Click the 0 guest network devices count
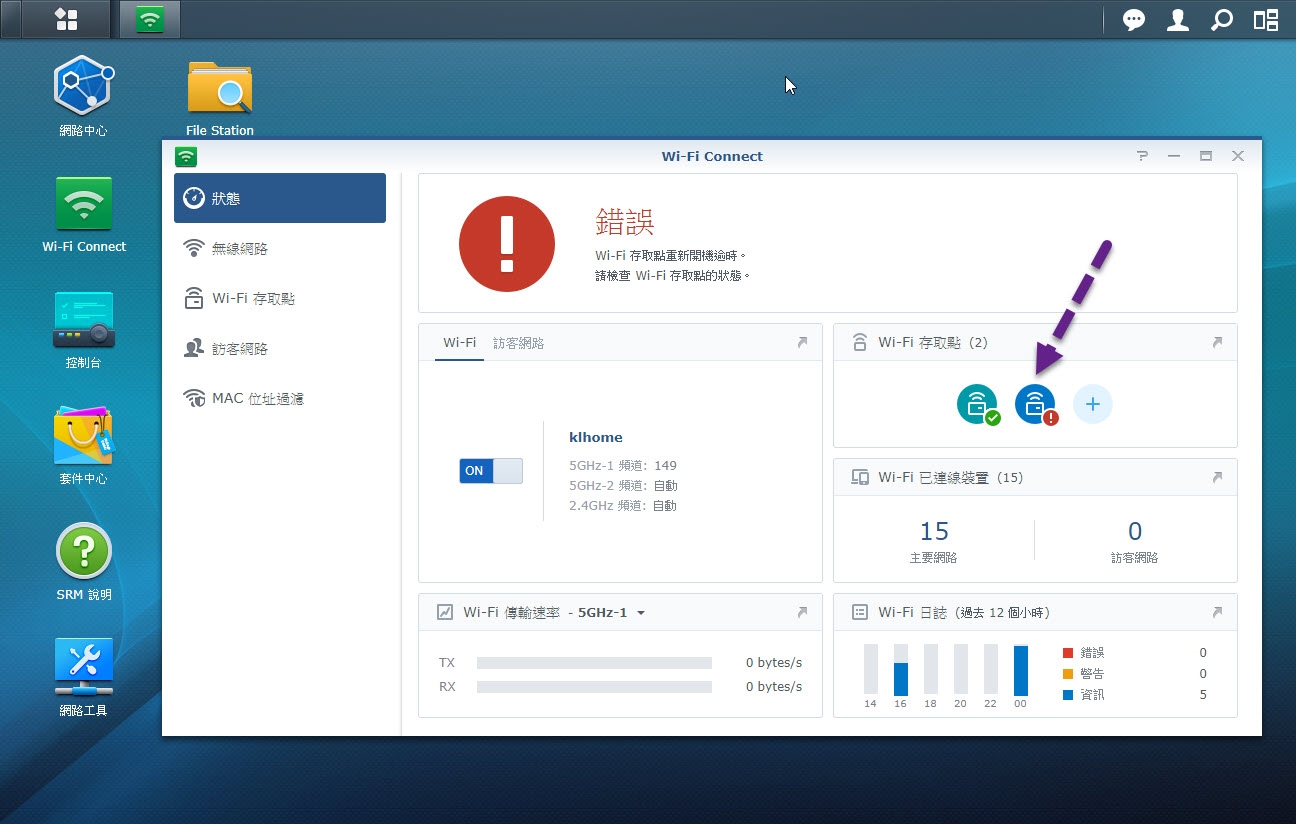 click(x=1135, y=530)
